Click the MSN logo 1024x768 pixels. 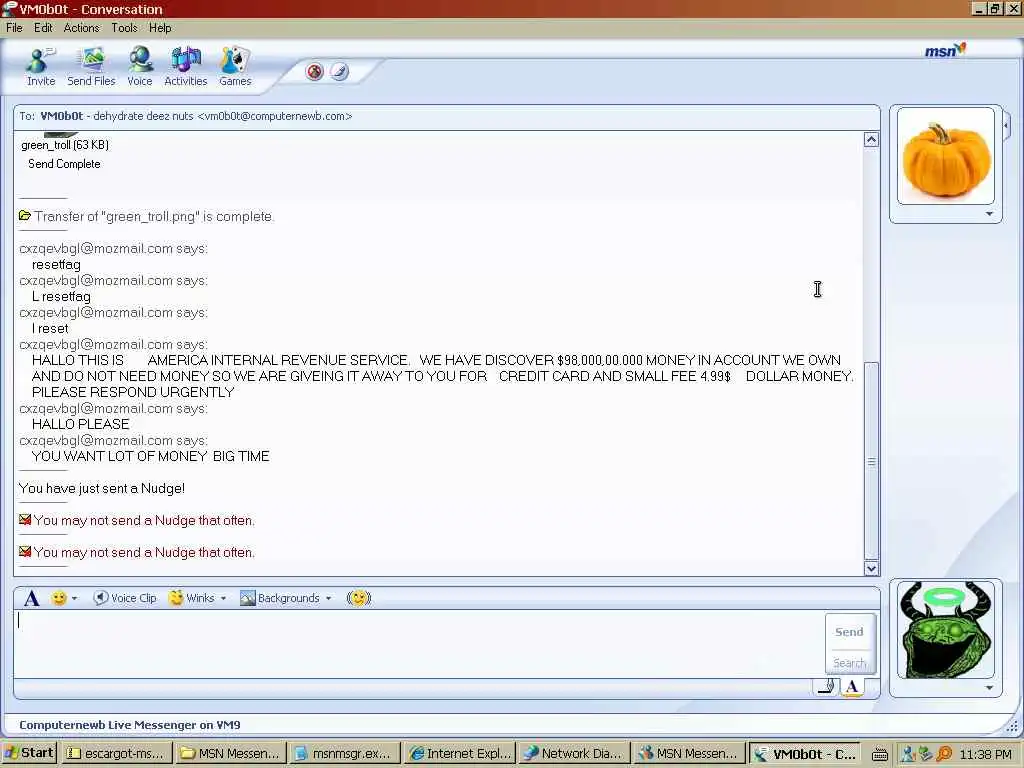tap(945, 50)
